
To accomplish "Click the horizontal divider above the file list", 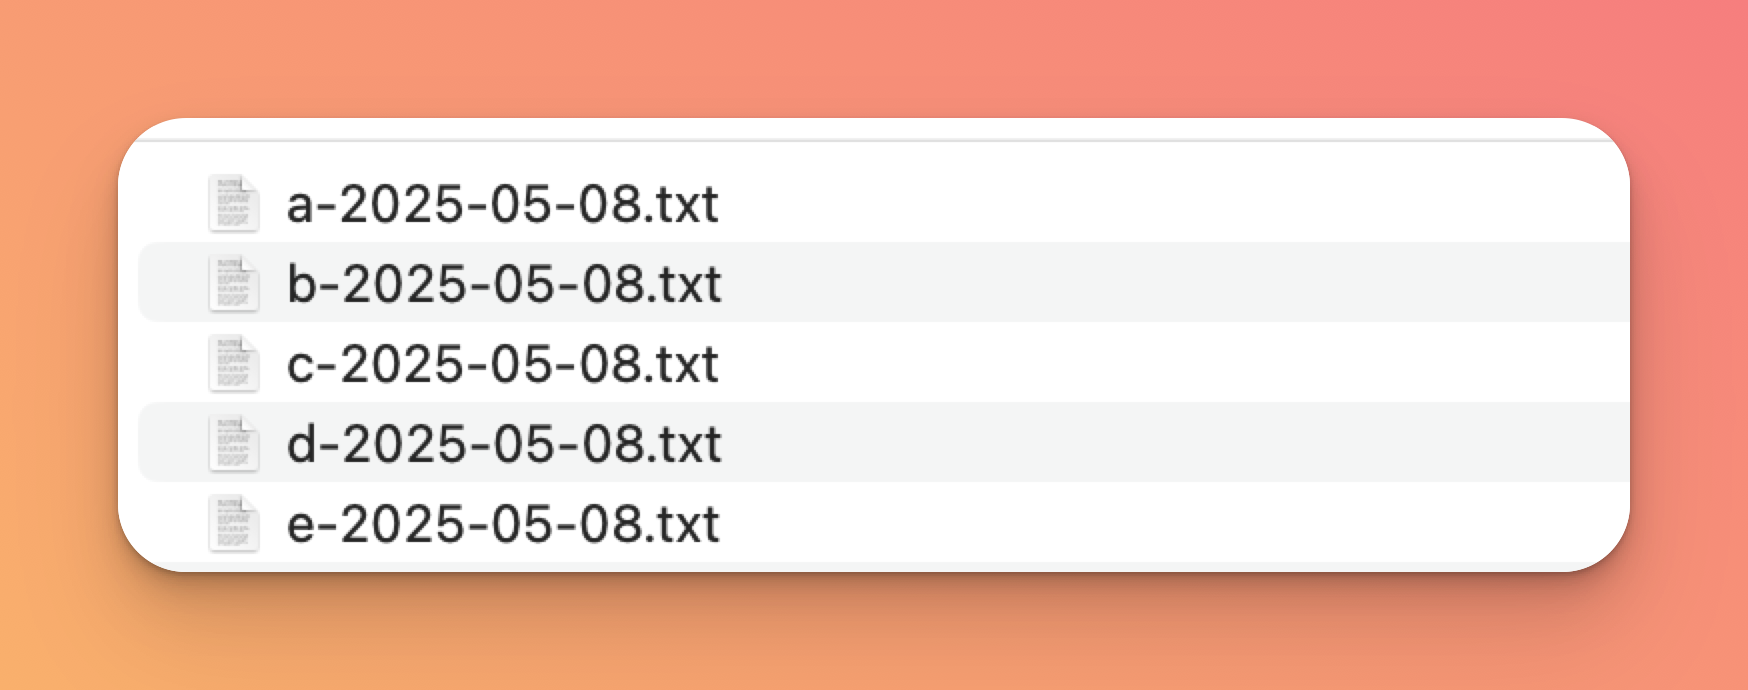I will click(x=874, y=141).
